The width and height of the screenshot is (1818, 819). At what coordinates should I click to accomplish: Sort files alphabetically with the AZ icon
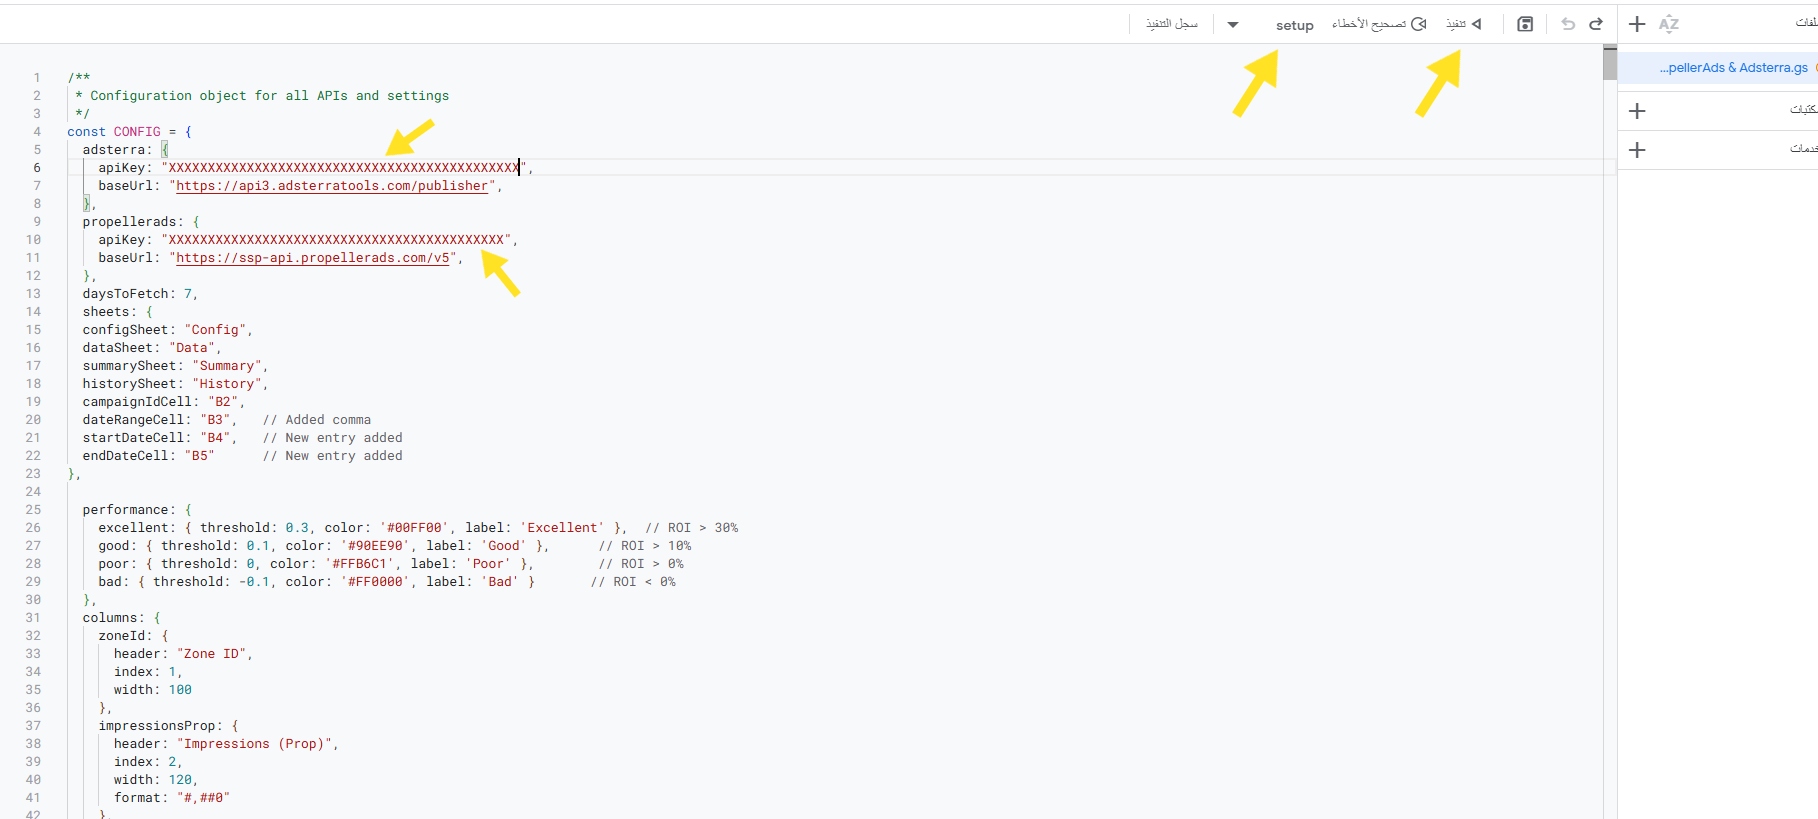point(1669,24)
